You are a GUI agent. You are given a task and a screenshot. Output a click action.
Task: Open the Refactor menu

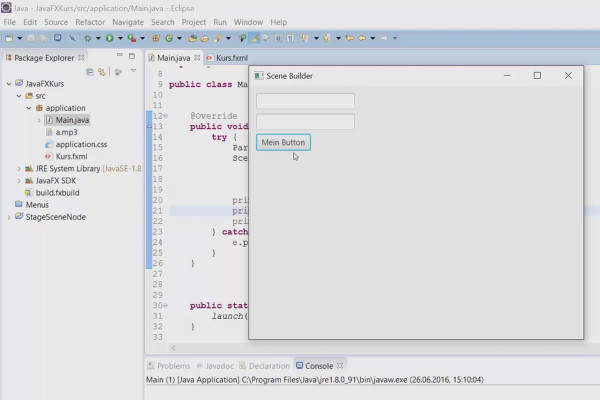point(90,22)
